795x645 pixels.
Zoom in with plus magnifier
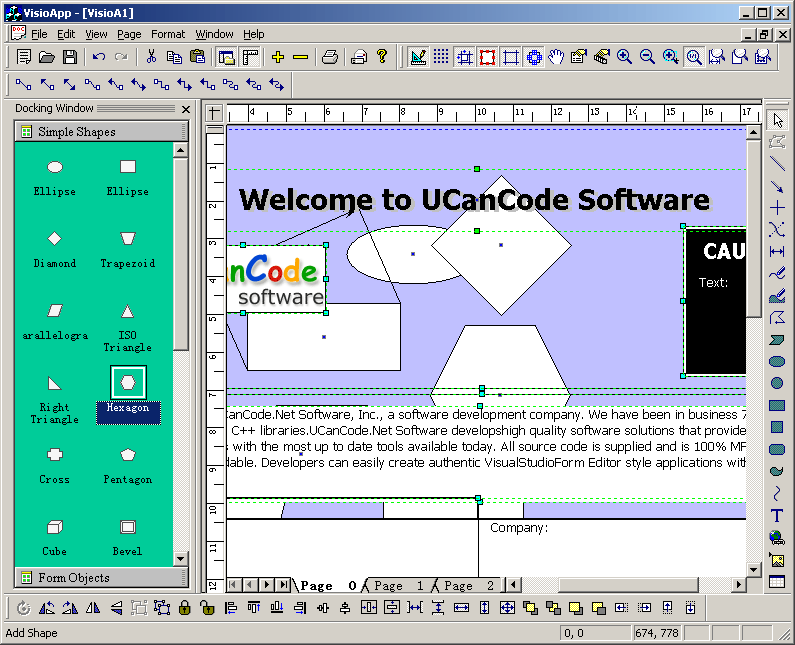[x=624, y=57]
